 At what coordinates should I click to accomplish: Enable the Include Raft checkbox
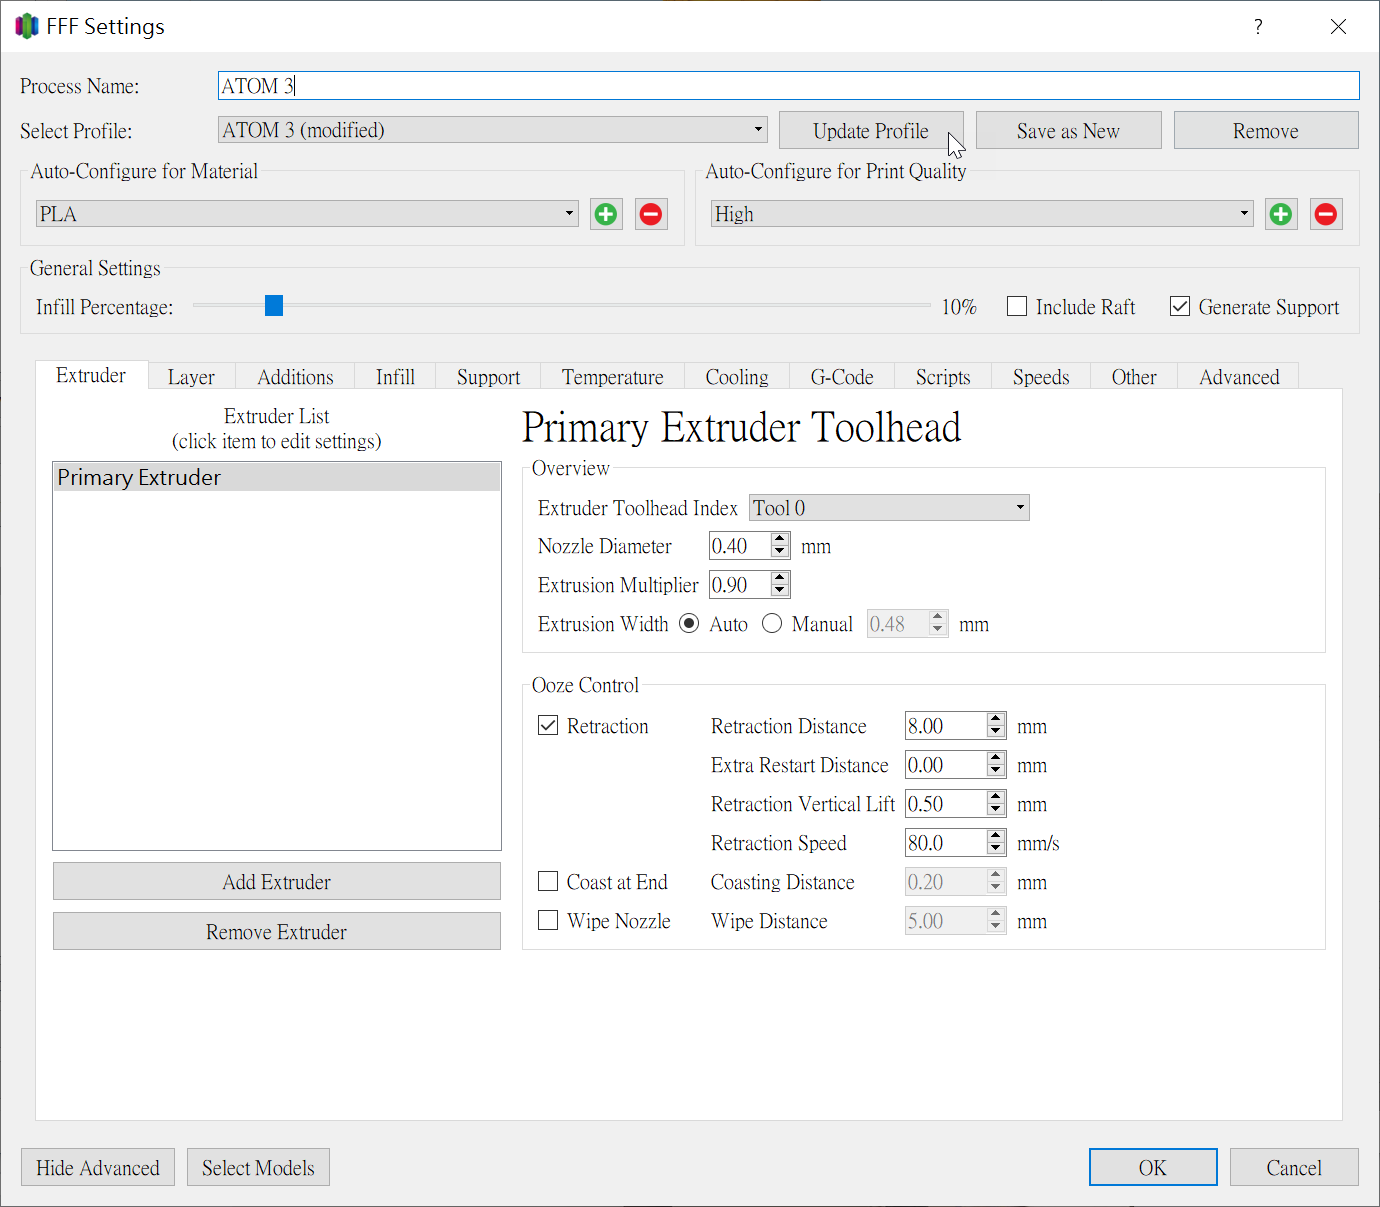click(1017, 307)
